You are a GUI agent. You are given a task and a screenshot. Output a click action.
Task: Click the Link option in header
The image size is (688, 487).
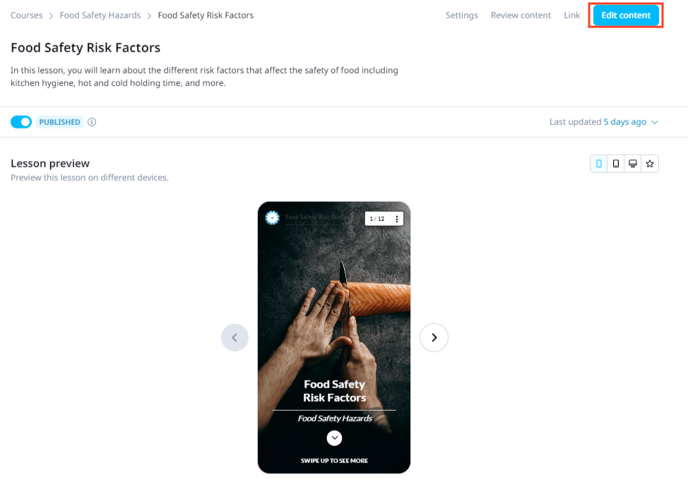point(572,15)
